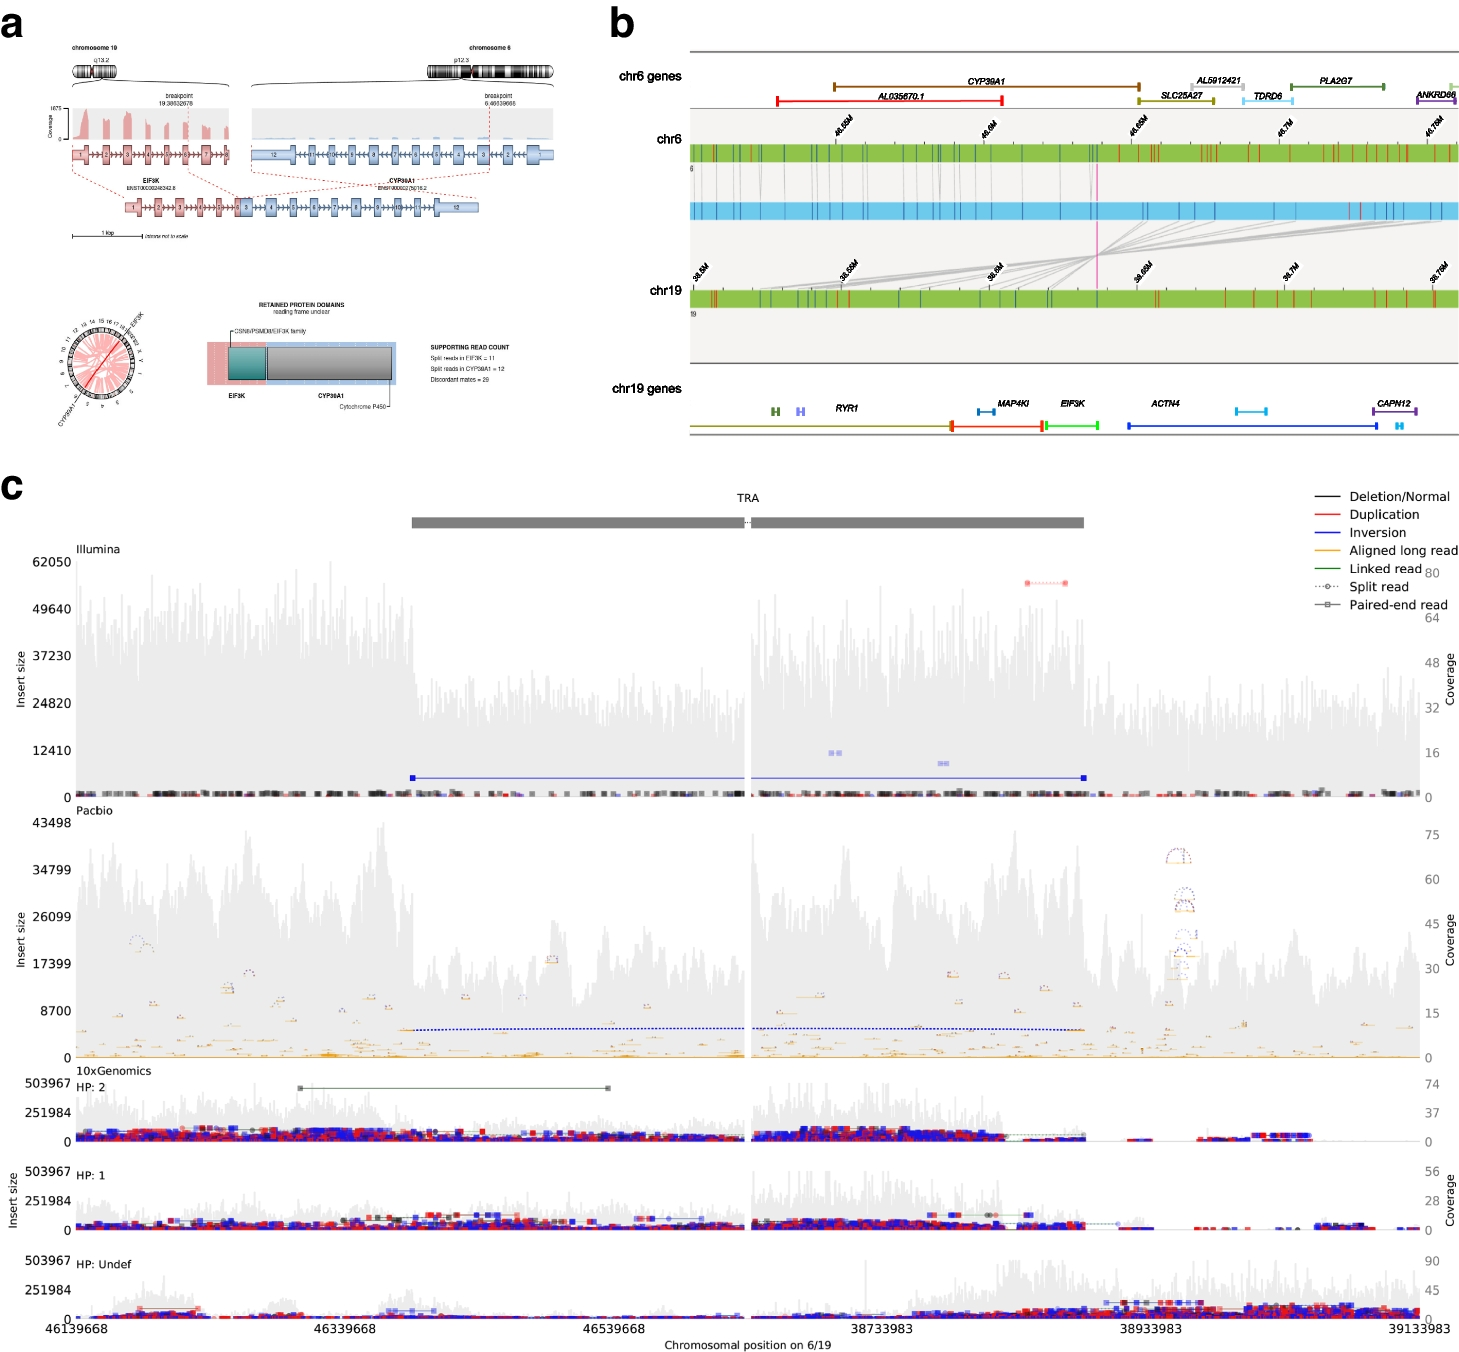Click exon 12 of the fused transcript
This screenshot has width=1459, height=1352.
457,207
